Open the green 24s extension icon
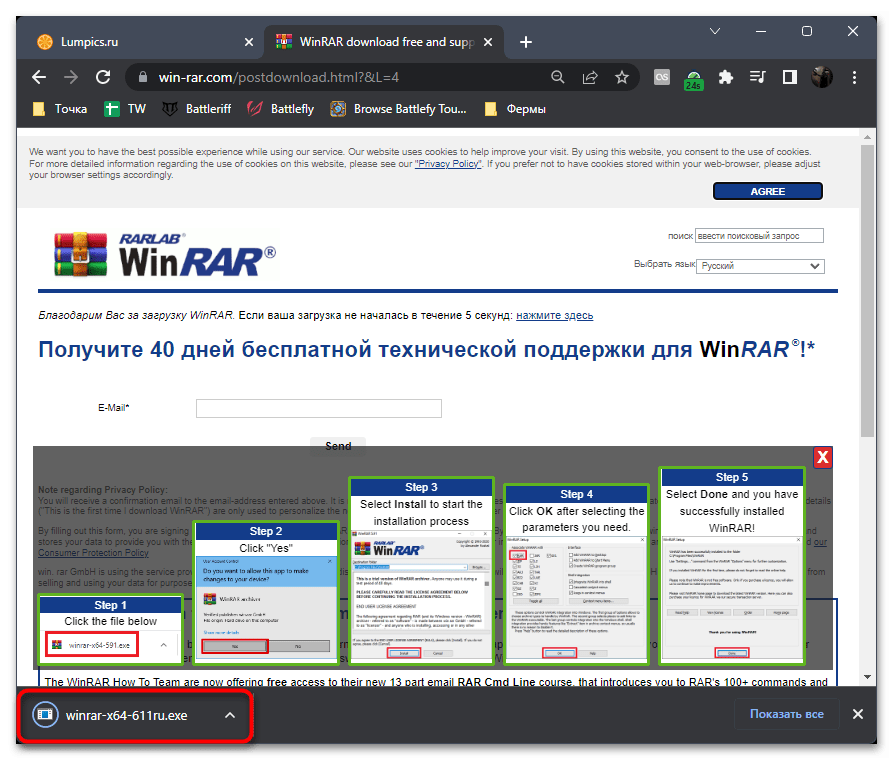 click(694, 79)
